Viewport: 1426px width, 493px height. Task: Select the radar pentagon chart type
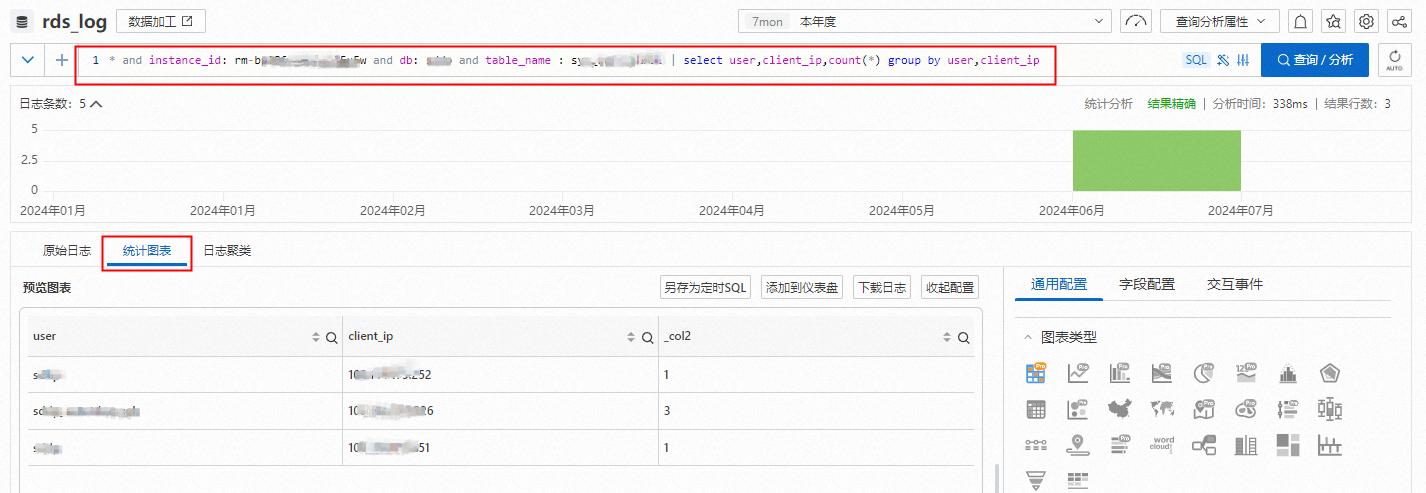pos(1330,373)
